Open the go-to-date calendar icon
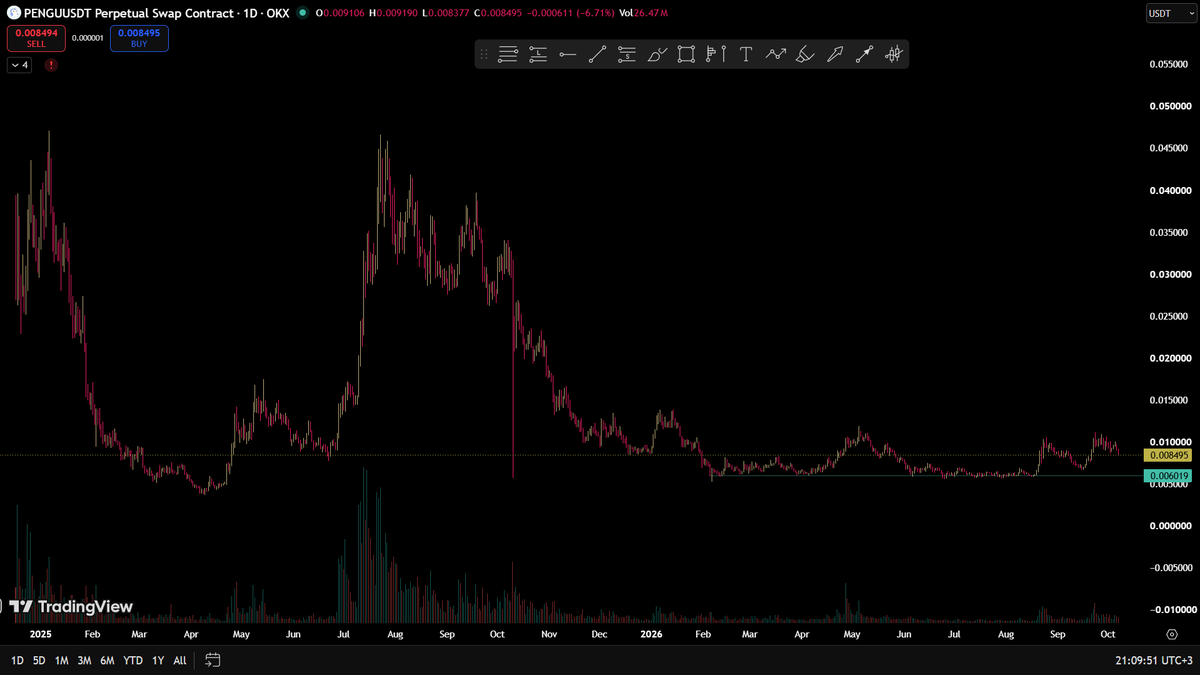The width and height of the screenshot is (1200, 675). click(x=212, y=660)
